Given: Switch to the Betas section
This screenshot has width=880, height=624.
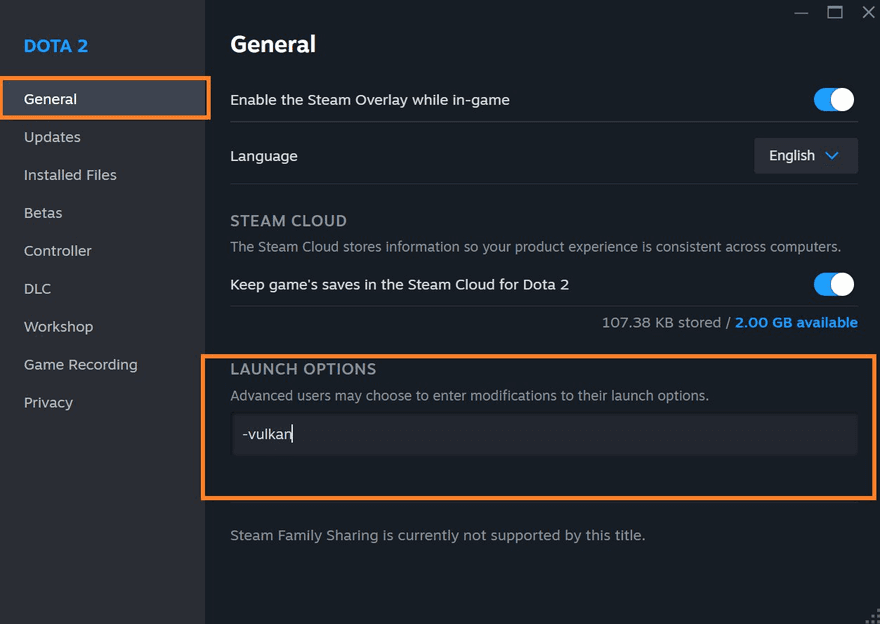Looking at the screenshot, I should pos(43,213).
